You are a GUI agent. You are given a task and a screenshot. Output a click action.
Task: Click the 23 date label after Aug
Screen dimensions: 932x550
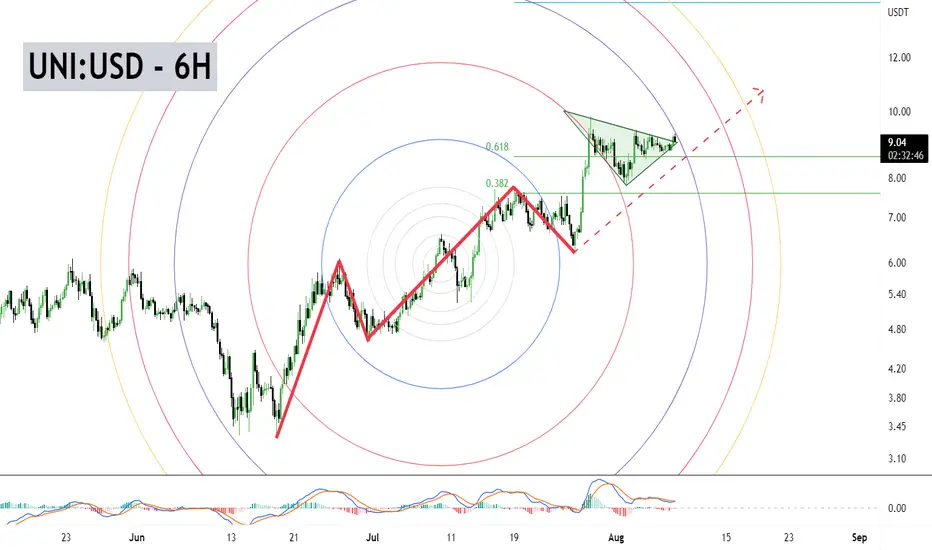click(x=789, y=538)
